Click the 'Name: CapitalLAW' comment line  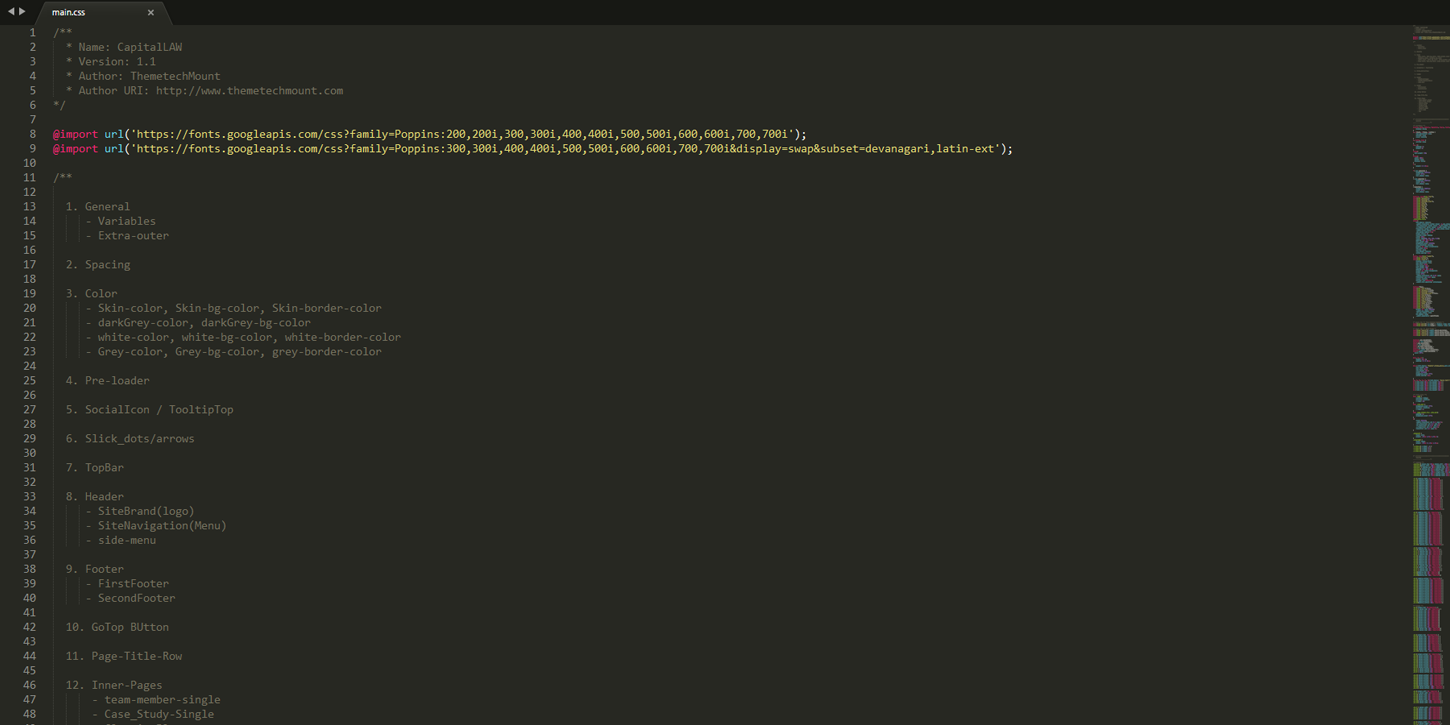124,47
